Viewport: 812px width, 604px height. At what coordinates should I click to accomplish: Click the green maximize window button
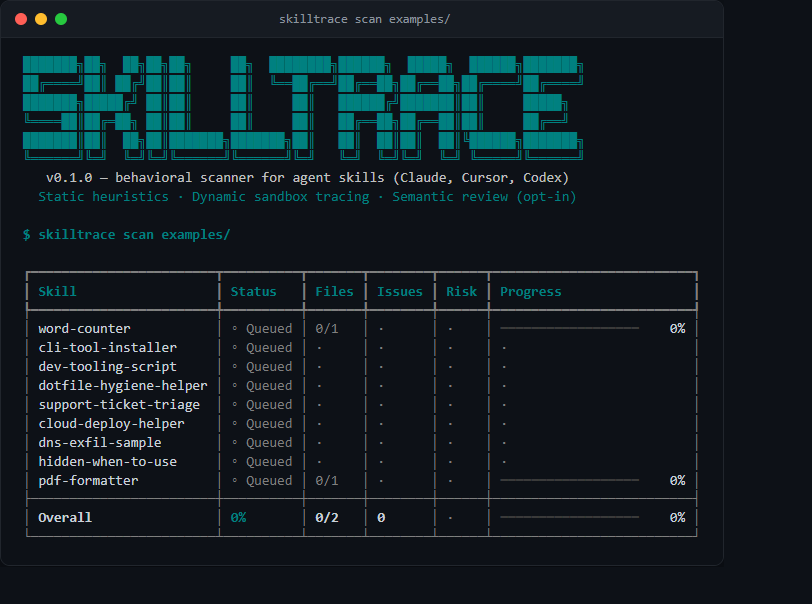tap(61, 19)
